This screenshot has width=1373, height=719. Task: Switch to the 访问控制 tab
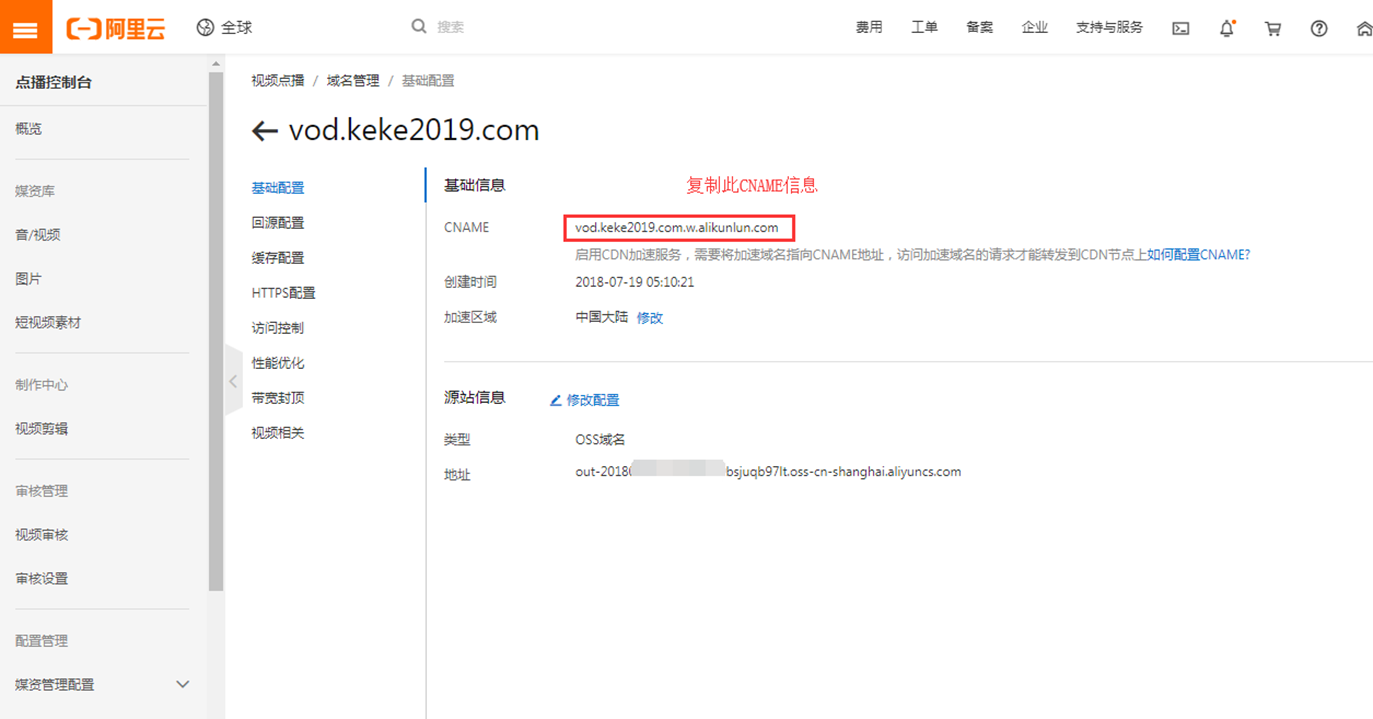[x=278, y=328]
